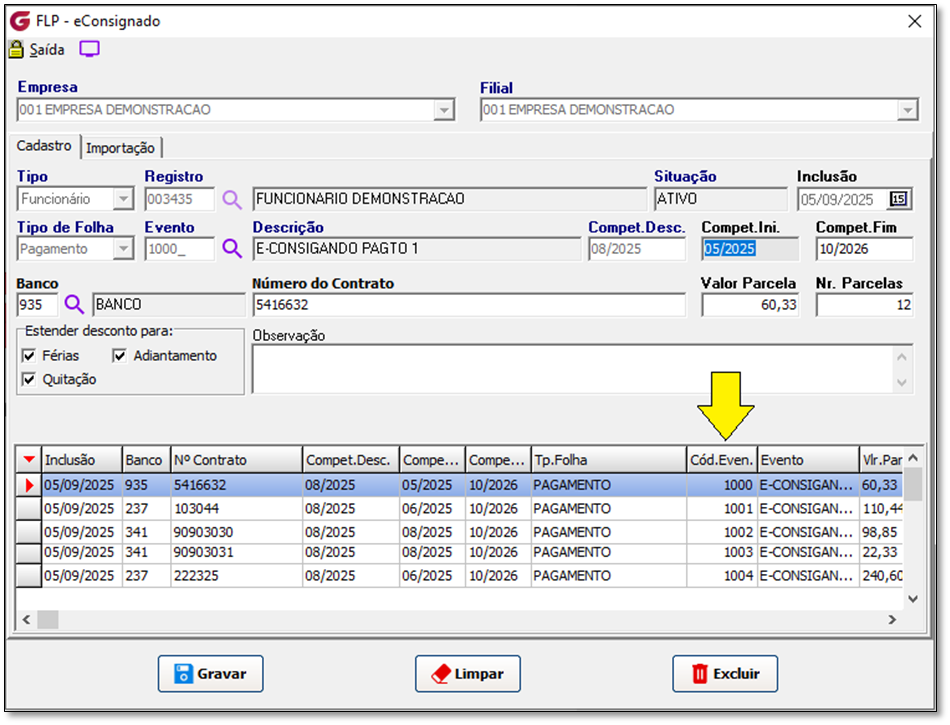
Task: Open the Banco search magnifier
Action: tap(74, 304)
